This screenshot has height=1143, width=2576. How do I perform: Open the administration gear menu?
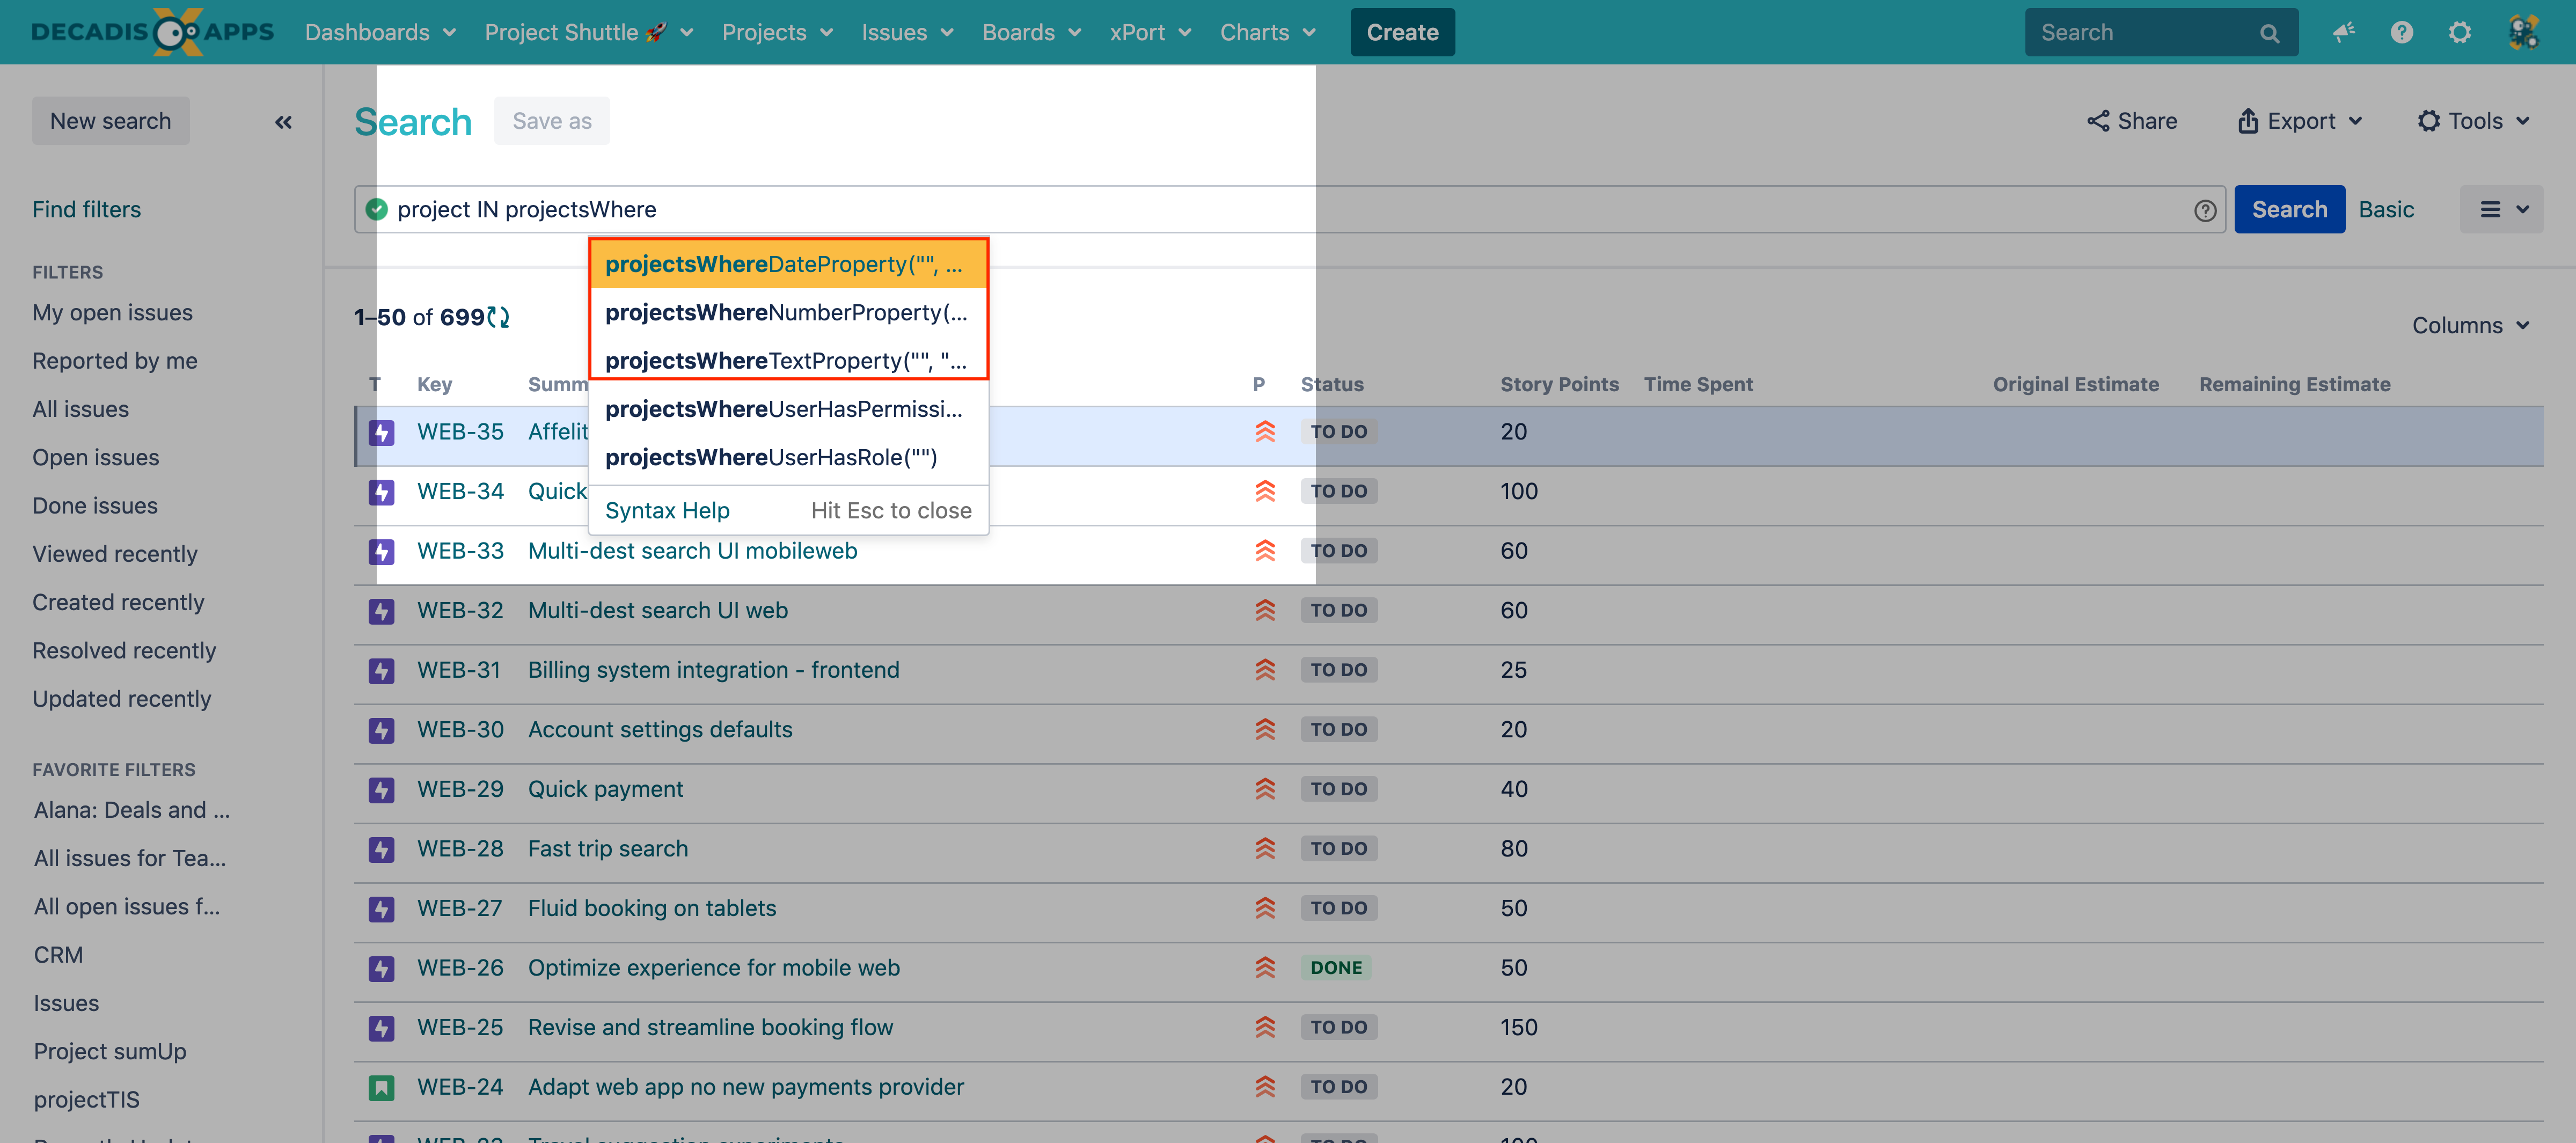click(x=2459, y=32)
